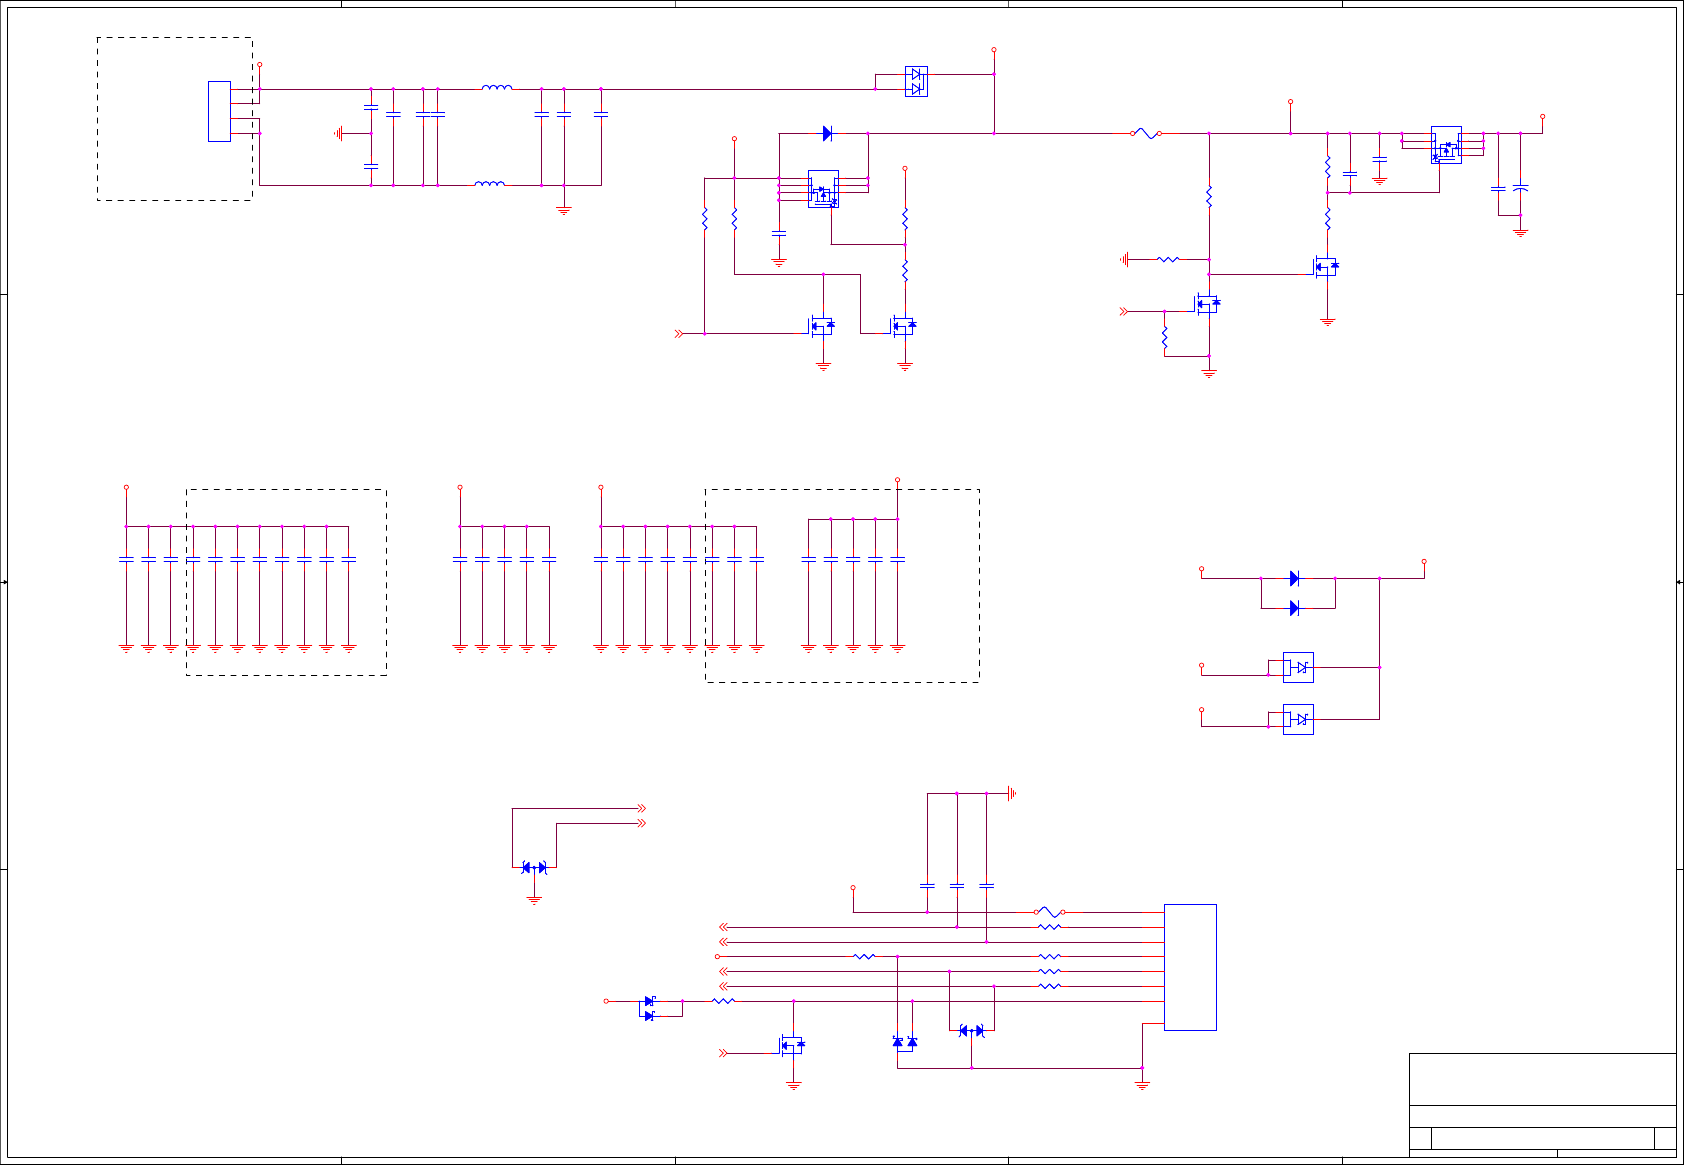Select the power terminal at far top-right rail end
The width and height of the screenshot is (1684, 1165).
(x=1542, y=117)
